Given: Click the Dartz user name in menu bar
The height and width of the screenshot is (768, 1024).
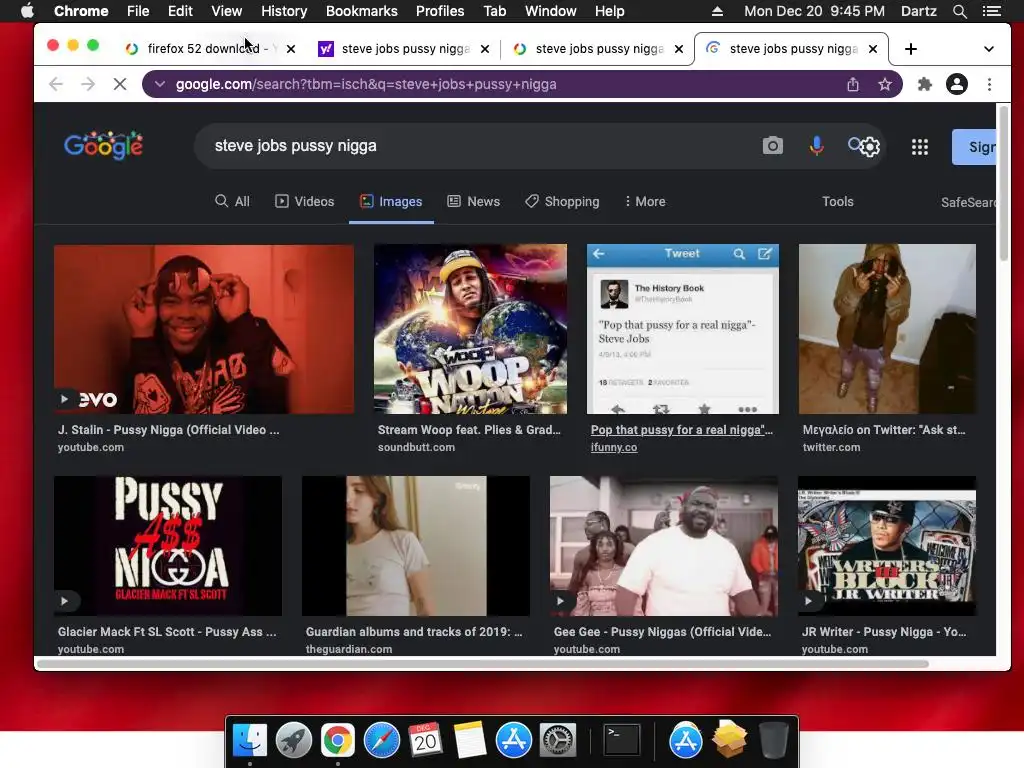Looking at the screenshot, I should [x=918, y=11].
